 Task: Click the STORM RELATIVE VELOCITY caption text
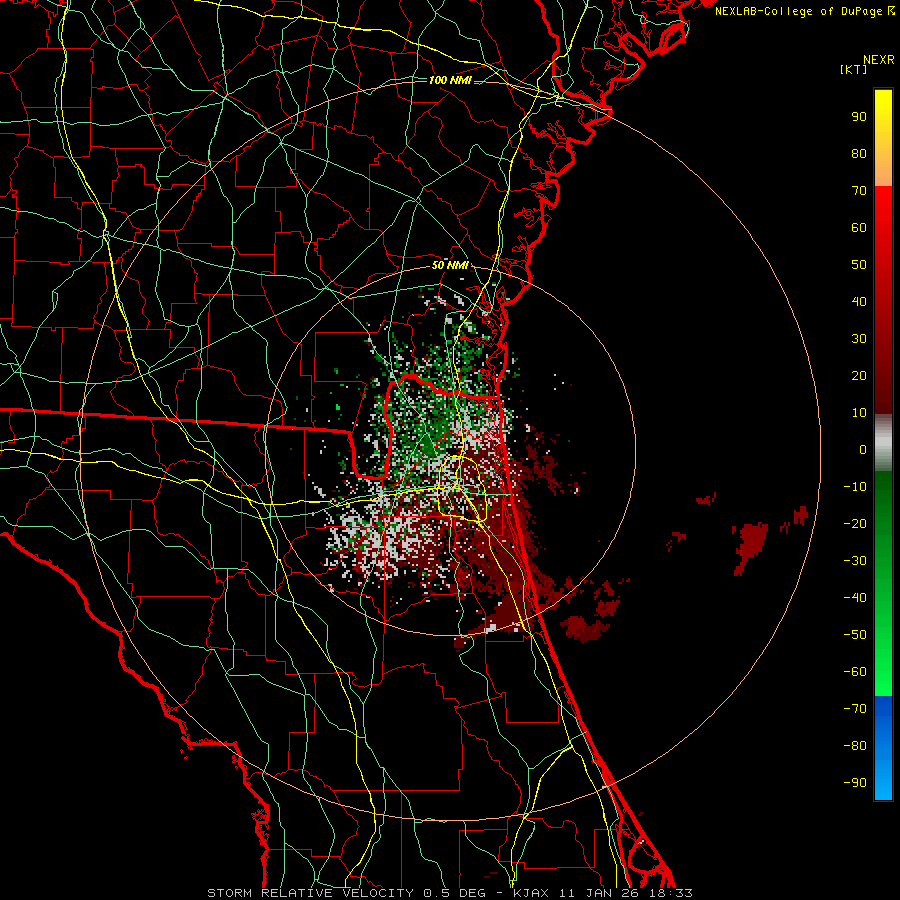pyautogui.click(x=310, y=893)
